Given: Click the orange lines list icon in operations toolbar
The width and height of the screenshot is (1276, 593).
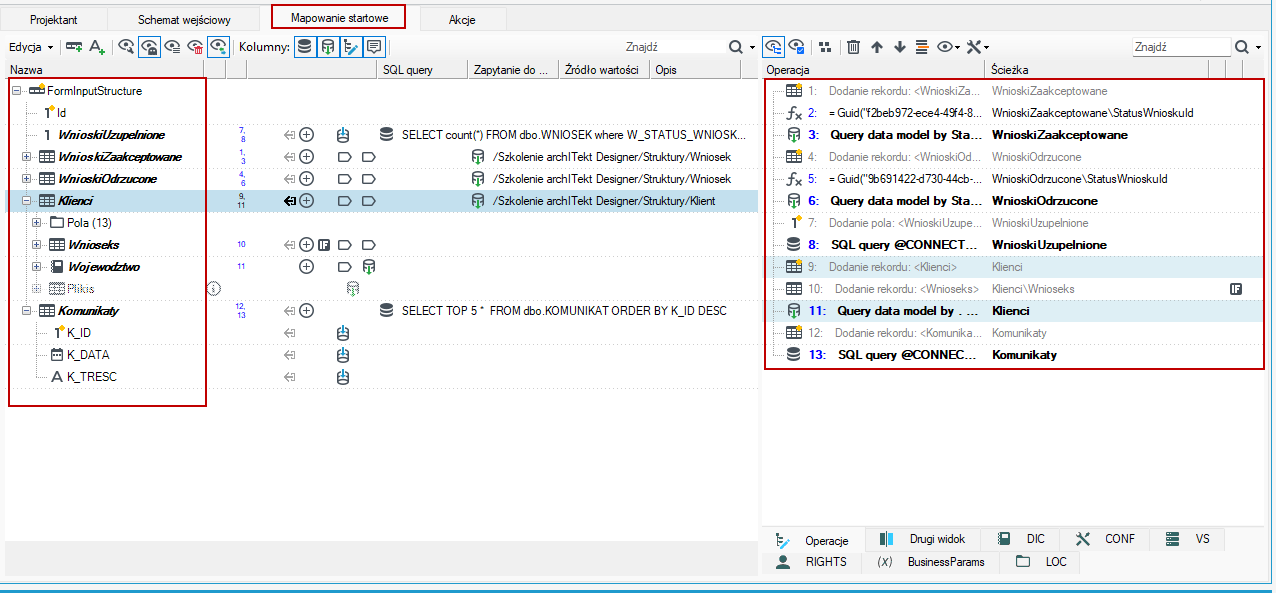Looking at the screenshot, I should 922,47.
